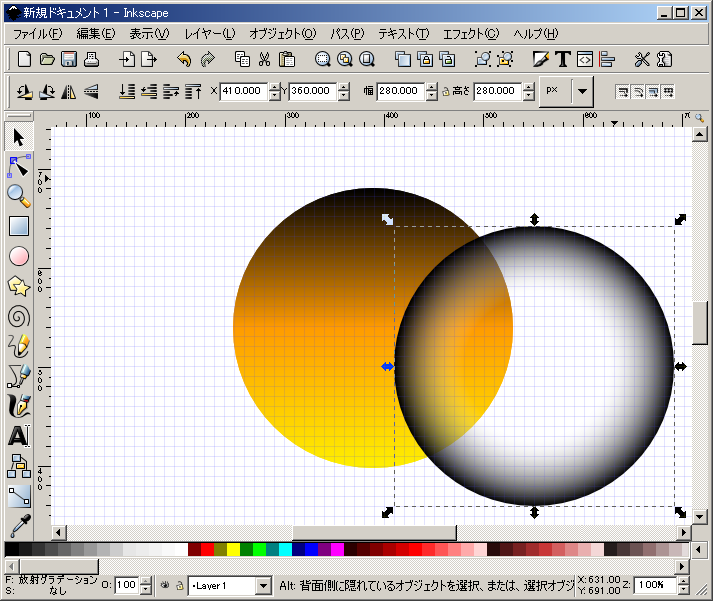Select the Selector arrow tool

point(19,137)
